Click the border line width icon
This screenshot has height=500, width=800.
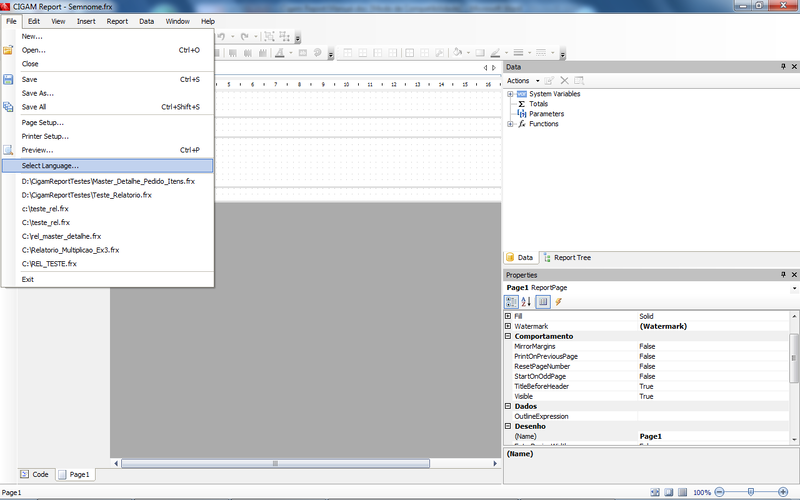pyautogui.click(x=518, y=53)
